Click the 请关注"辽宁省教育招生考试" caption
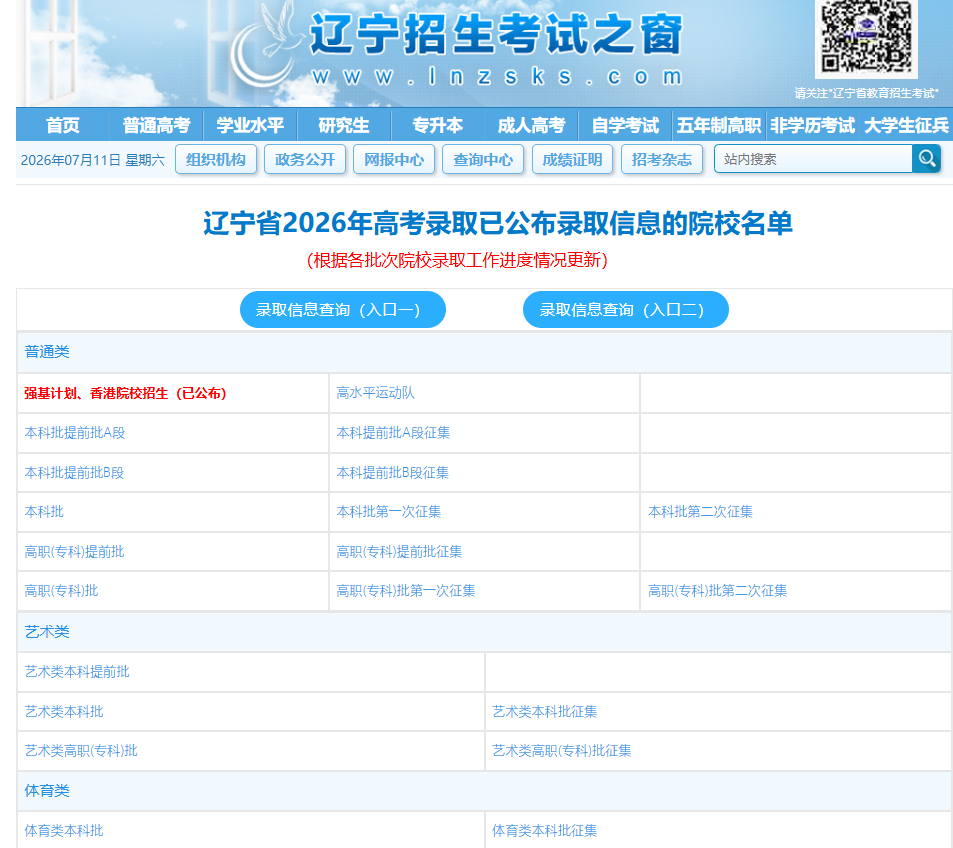The height and width of the screenshot is (848, 953). tap(866, 93)
